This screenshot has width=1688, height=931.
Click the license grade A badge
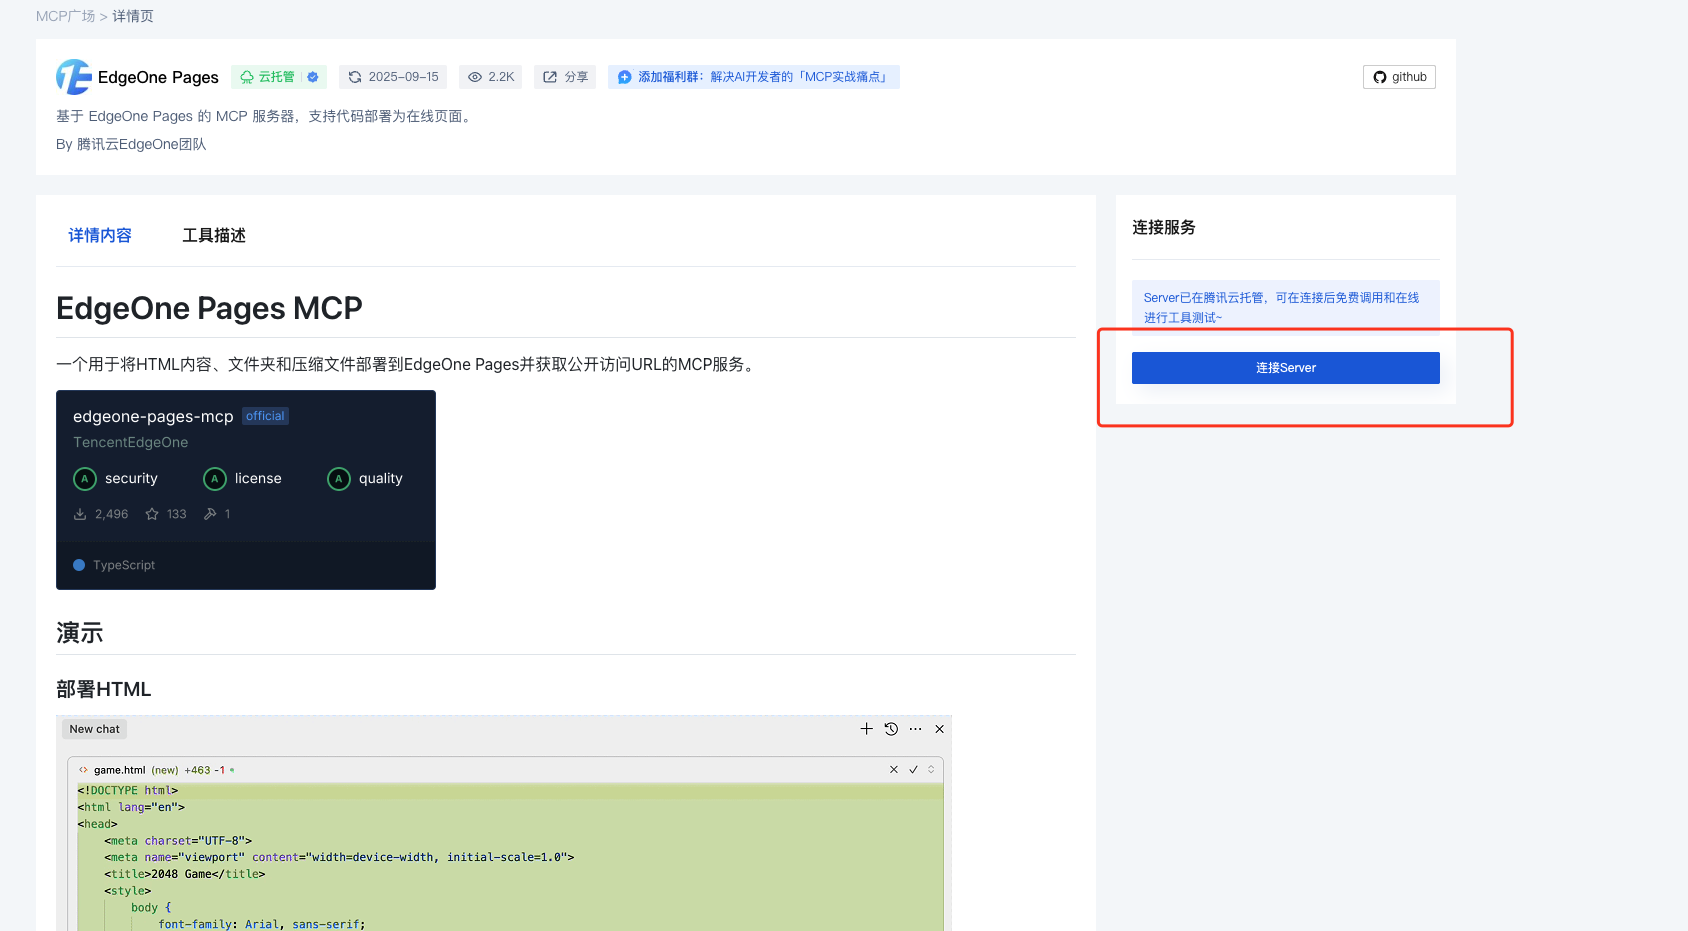click(215, 479)
